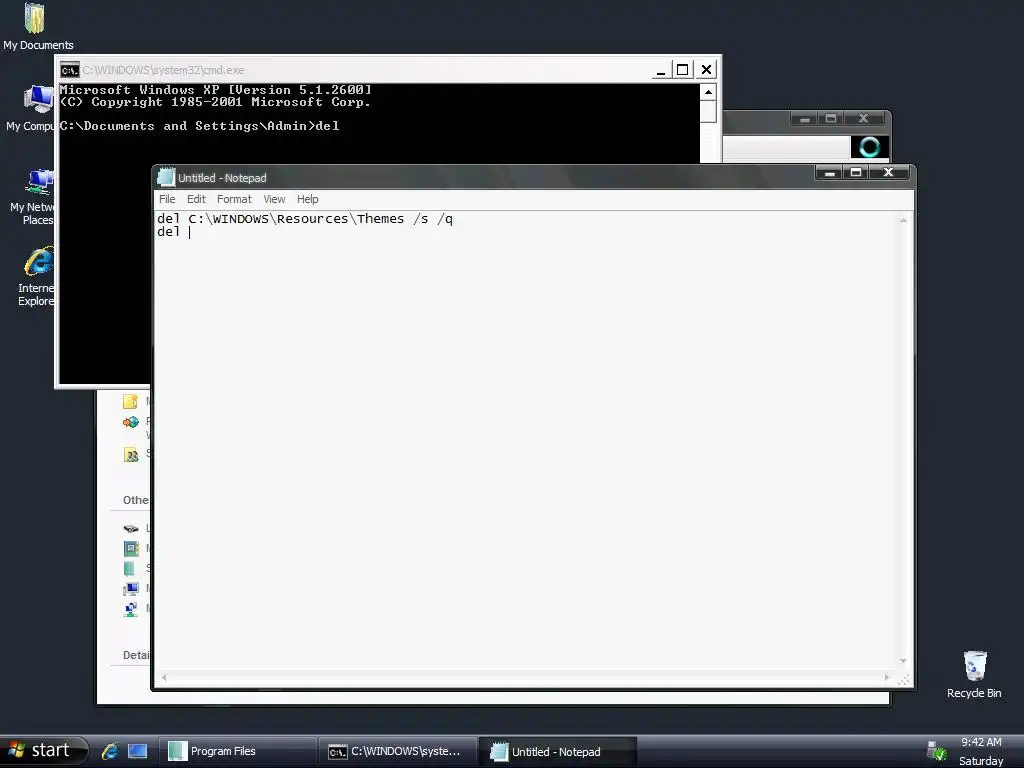Image resolution: width=1024 pixels, height=768 pixels.
Task: Click the command prompt line in cmd window
Action: click(199, 126)
